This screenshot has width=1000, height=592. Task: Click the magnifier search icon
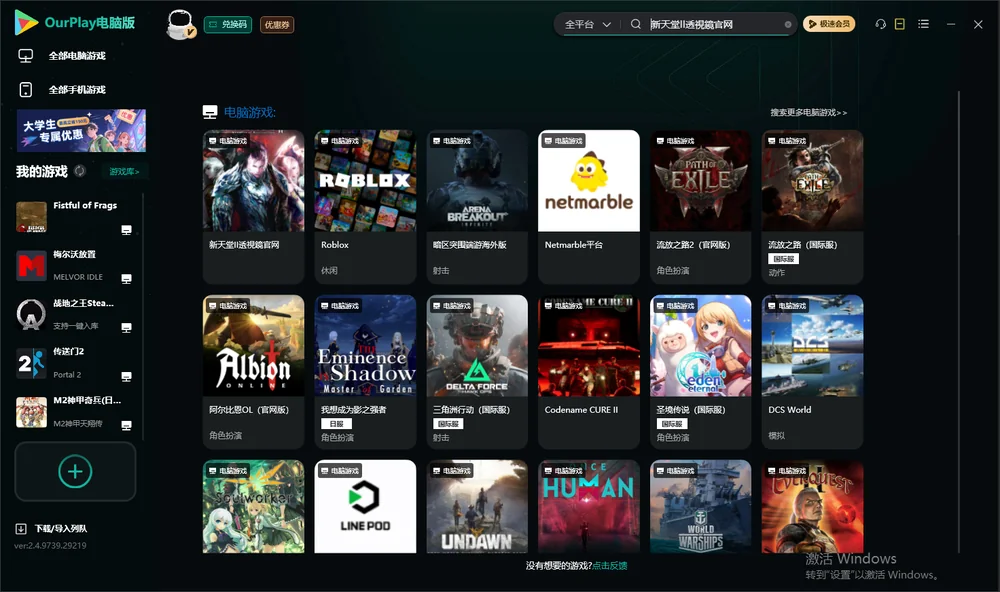636,24
